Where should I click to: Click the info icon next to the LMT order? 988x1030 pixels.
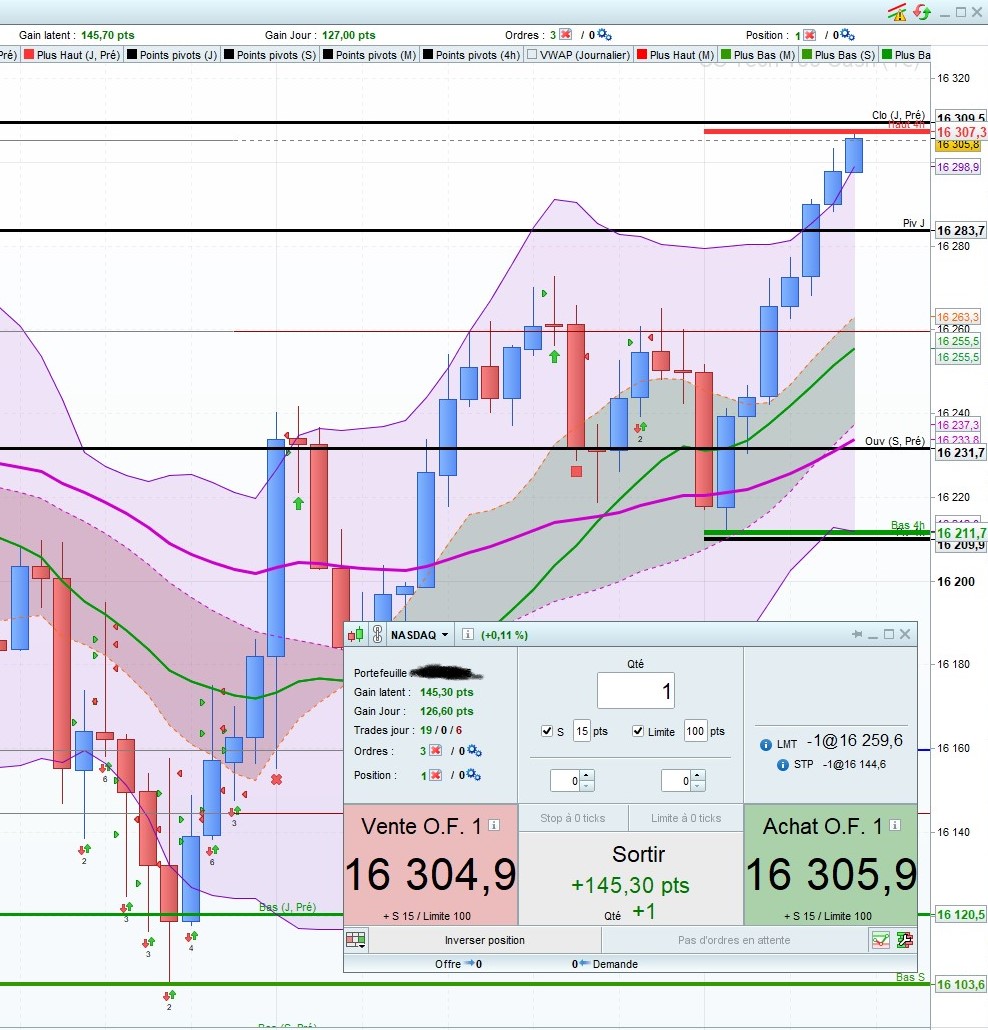765,744
